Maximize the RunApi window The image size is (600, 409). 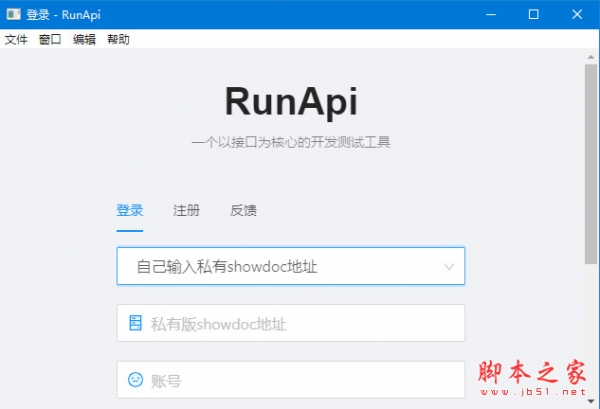coord(534,15)
